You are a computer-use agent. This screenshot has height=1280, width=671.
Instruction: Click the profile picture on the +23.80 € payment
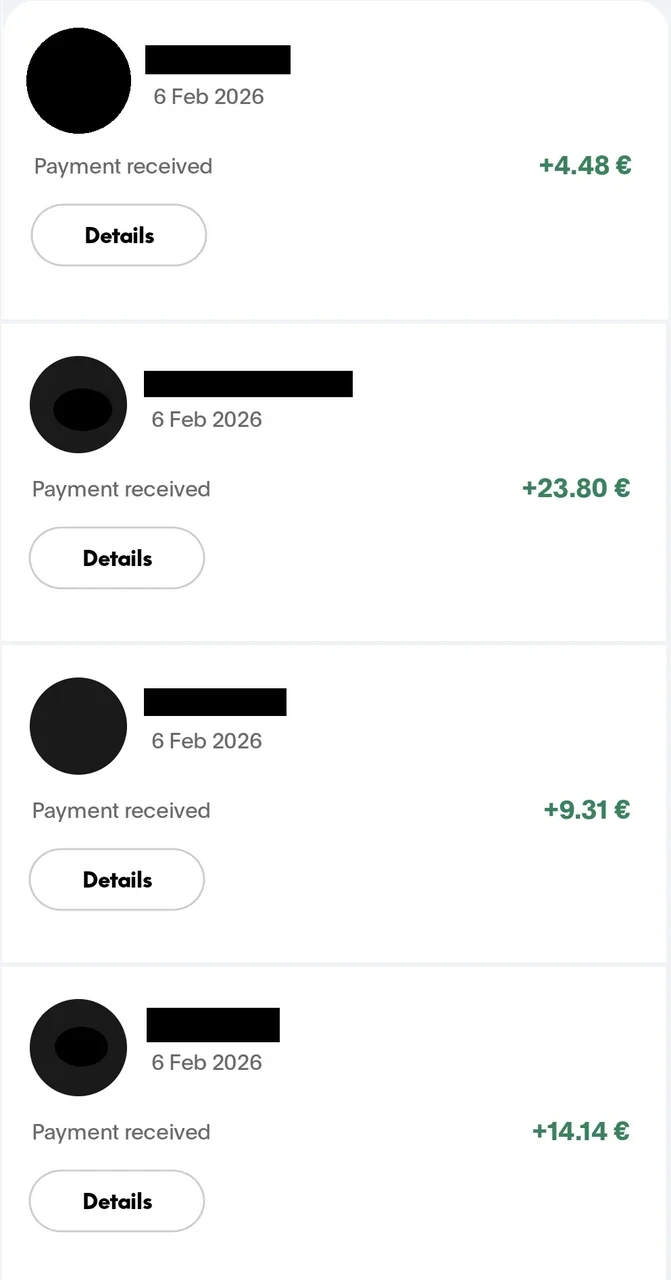click(78, 404)
